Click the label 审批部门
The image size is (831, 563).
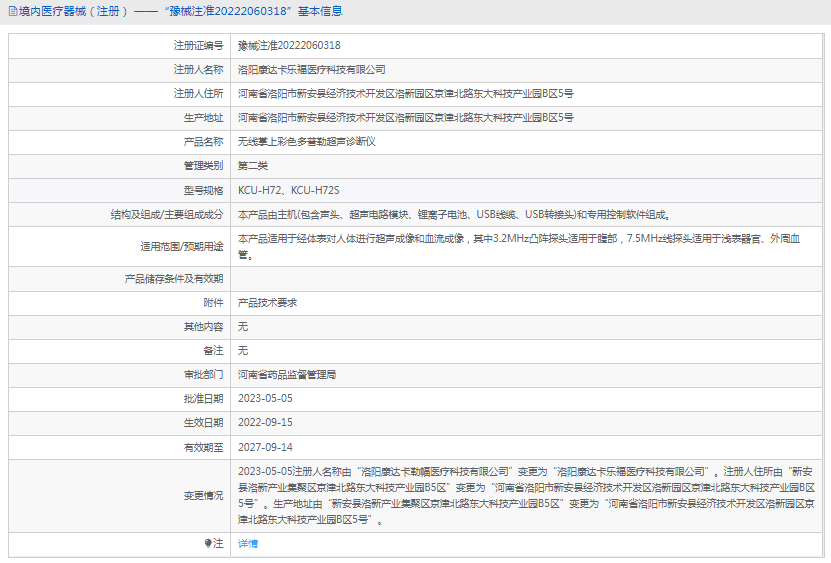(x=204, y=375)
